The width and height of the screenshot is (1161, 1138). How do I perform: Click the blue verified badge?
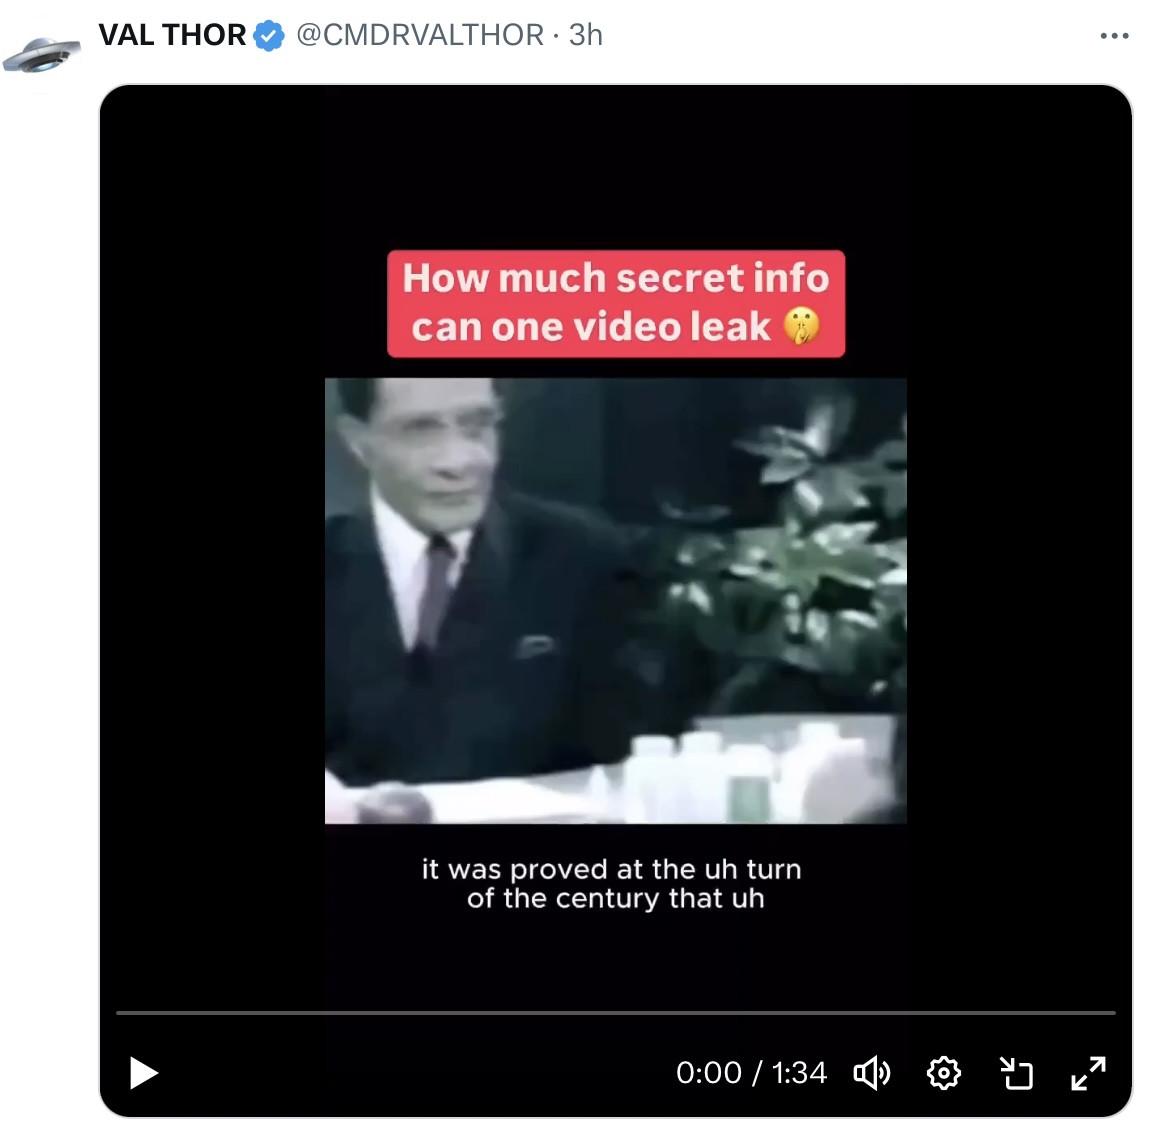[268, 36]
